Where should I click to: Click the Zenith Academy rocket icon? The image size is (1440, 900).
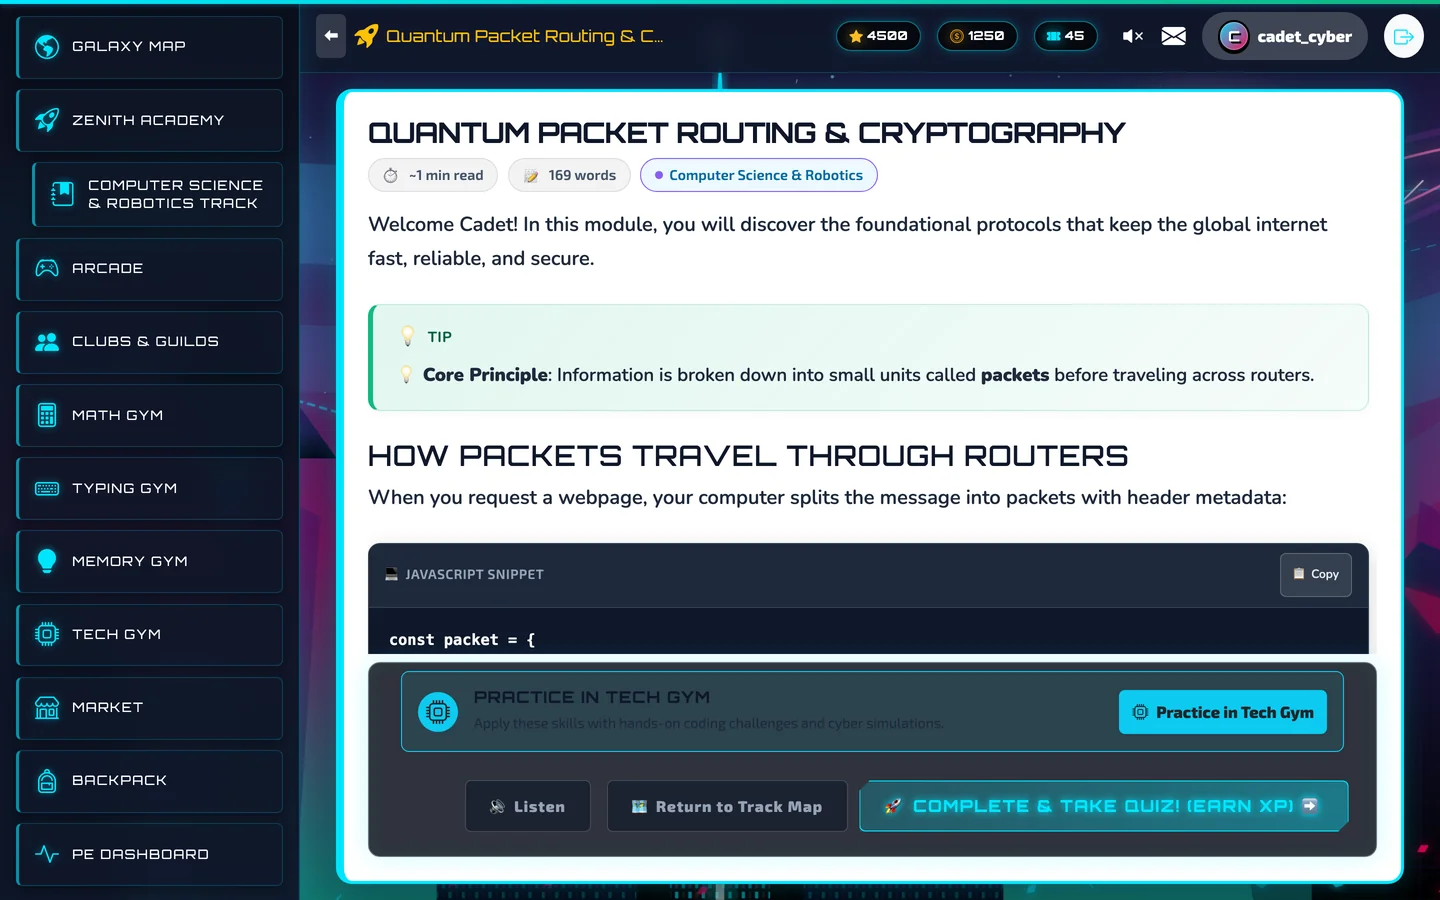pos(47,120)
